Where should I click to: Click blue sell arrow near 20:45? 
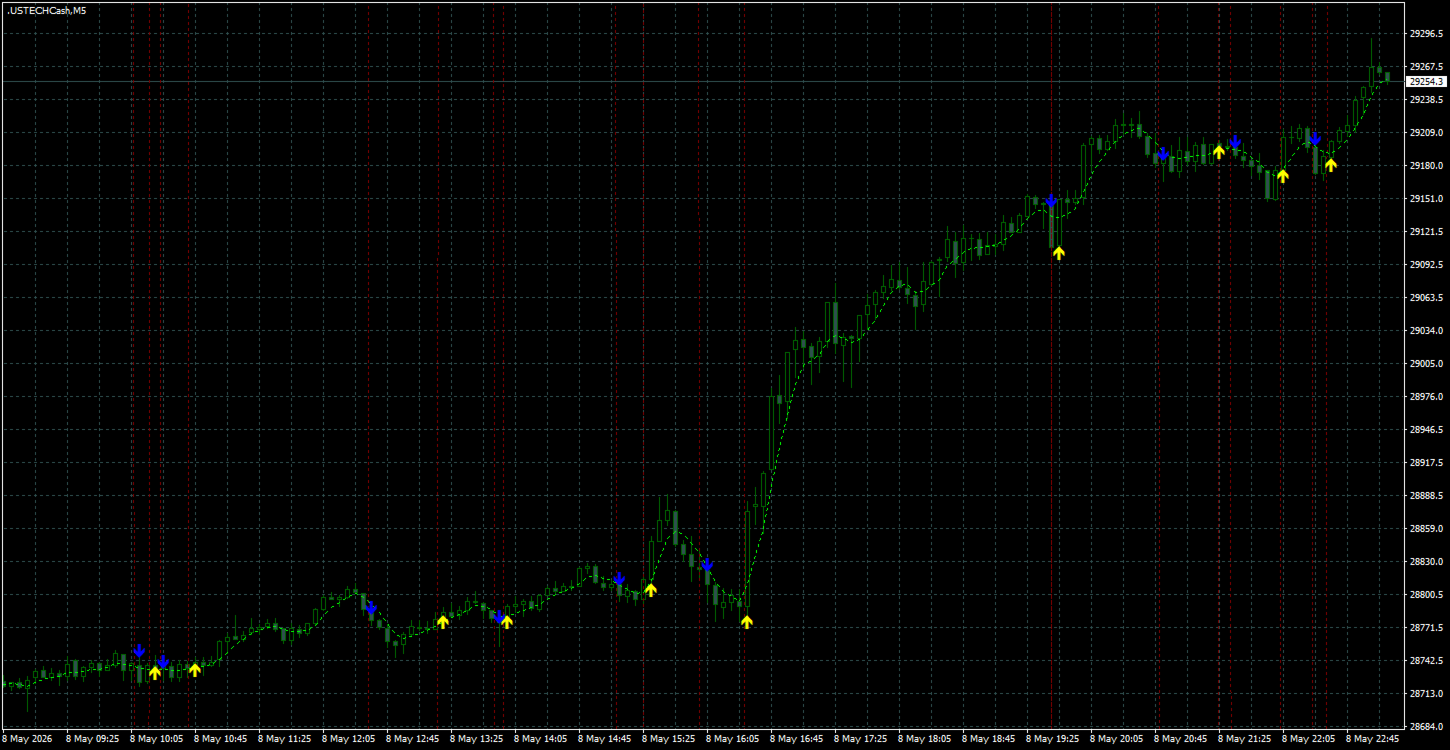tap(1163, 153)
